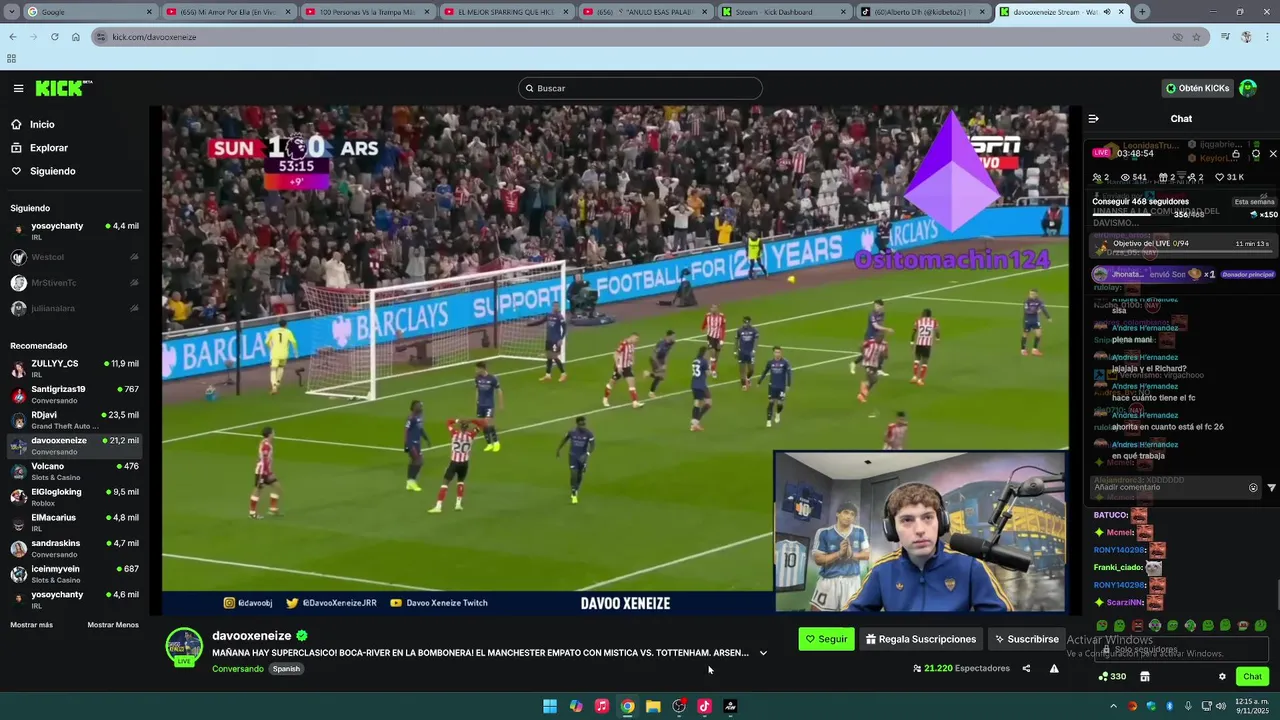The image size is (1280, 720).
Task: Open File Explorer from taskbar
Action: 653,706
